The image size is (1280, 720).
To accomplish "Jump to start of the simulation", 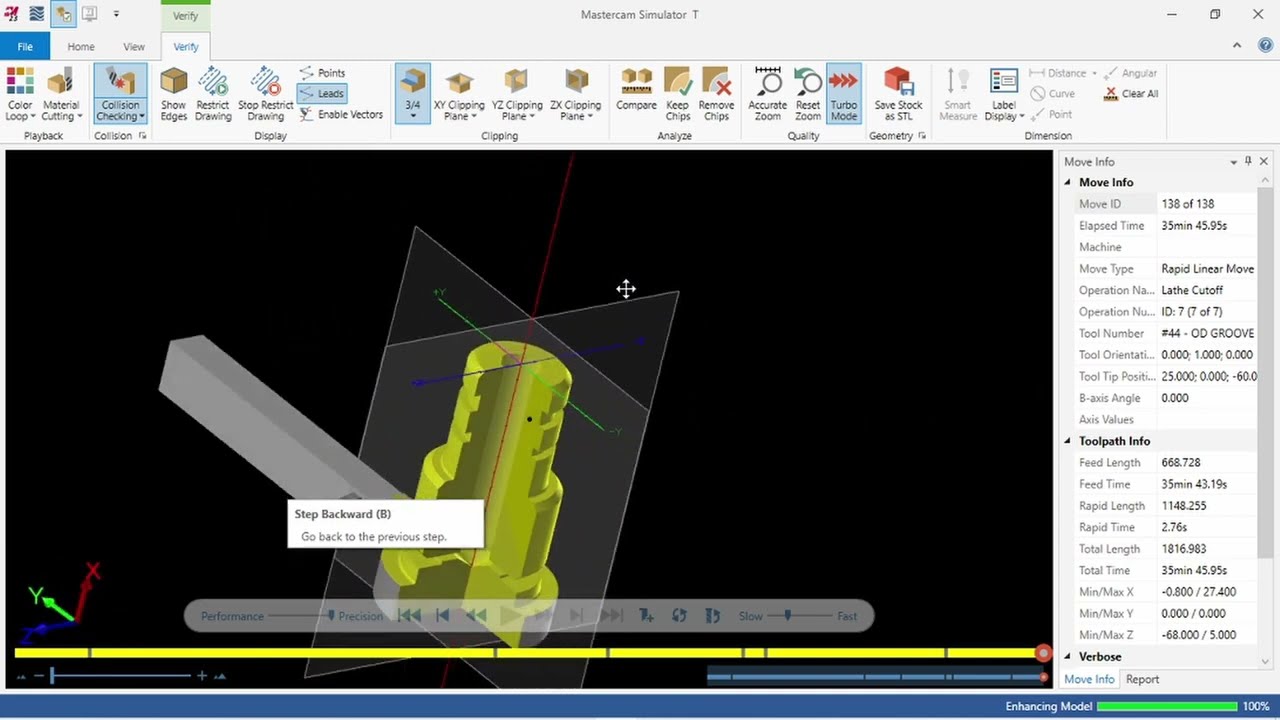I will (x=409, y=616).
